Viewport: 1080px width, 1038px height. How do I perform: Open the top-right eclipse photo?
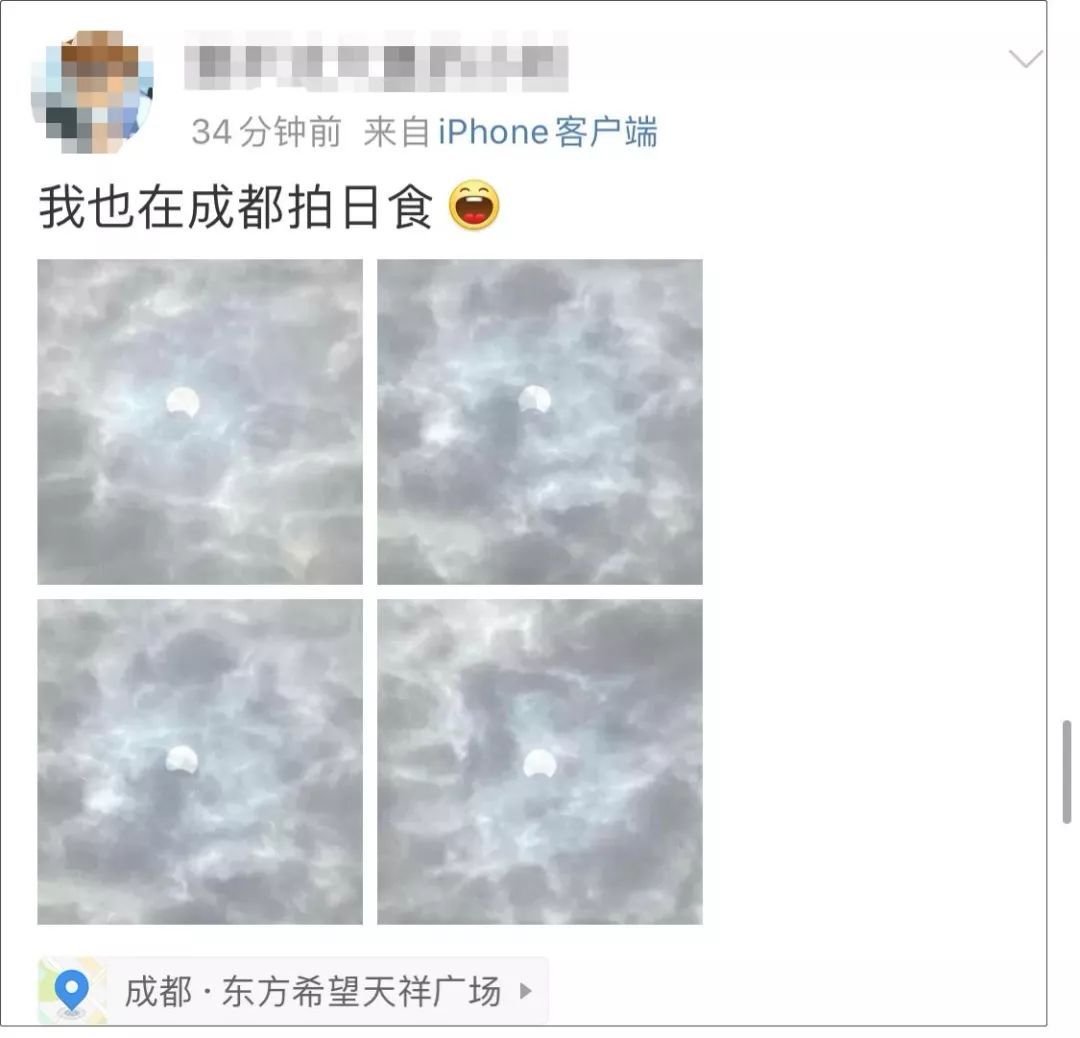click(x=540, y=422)
